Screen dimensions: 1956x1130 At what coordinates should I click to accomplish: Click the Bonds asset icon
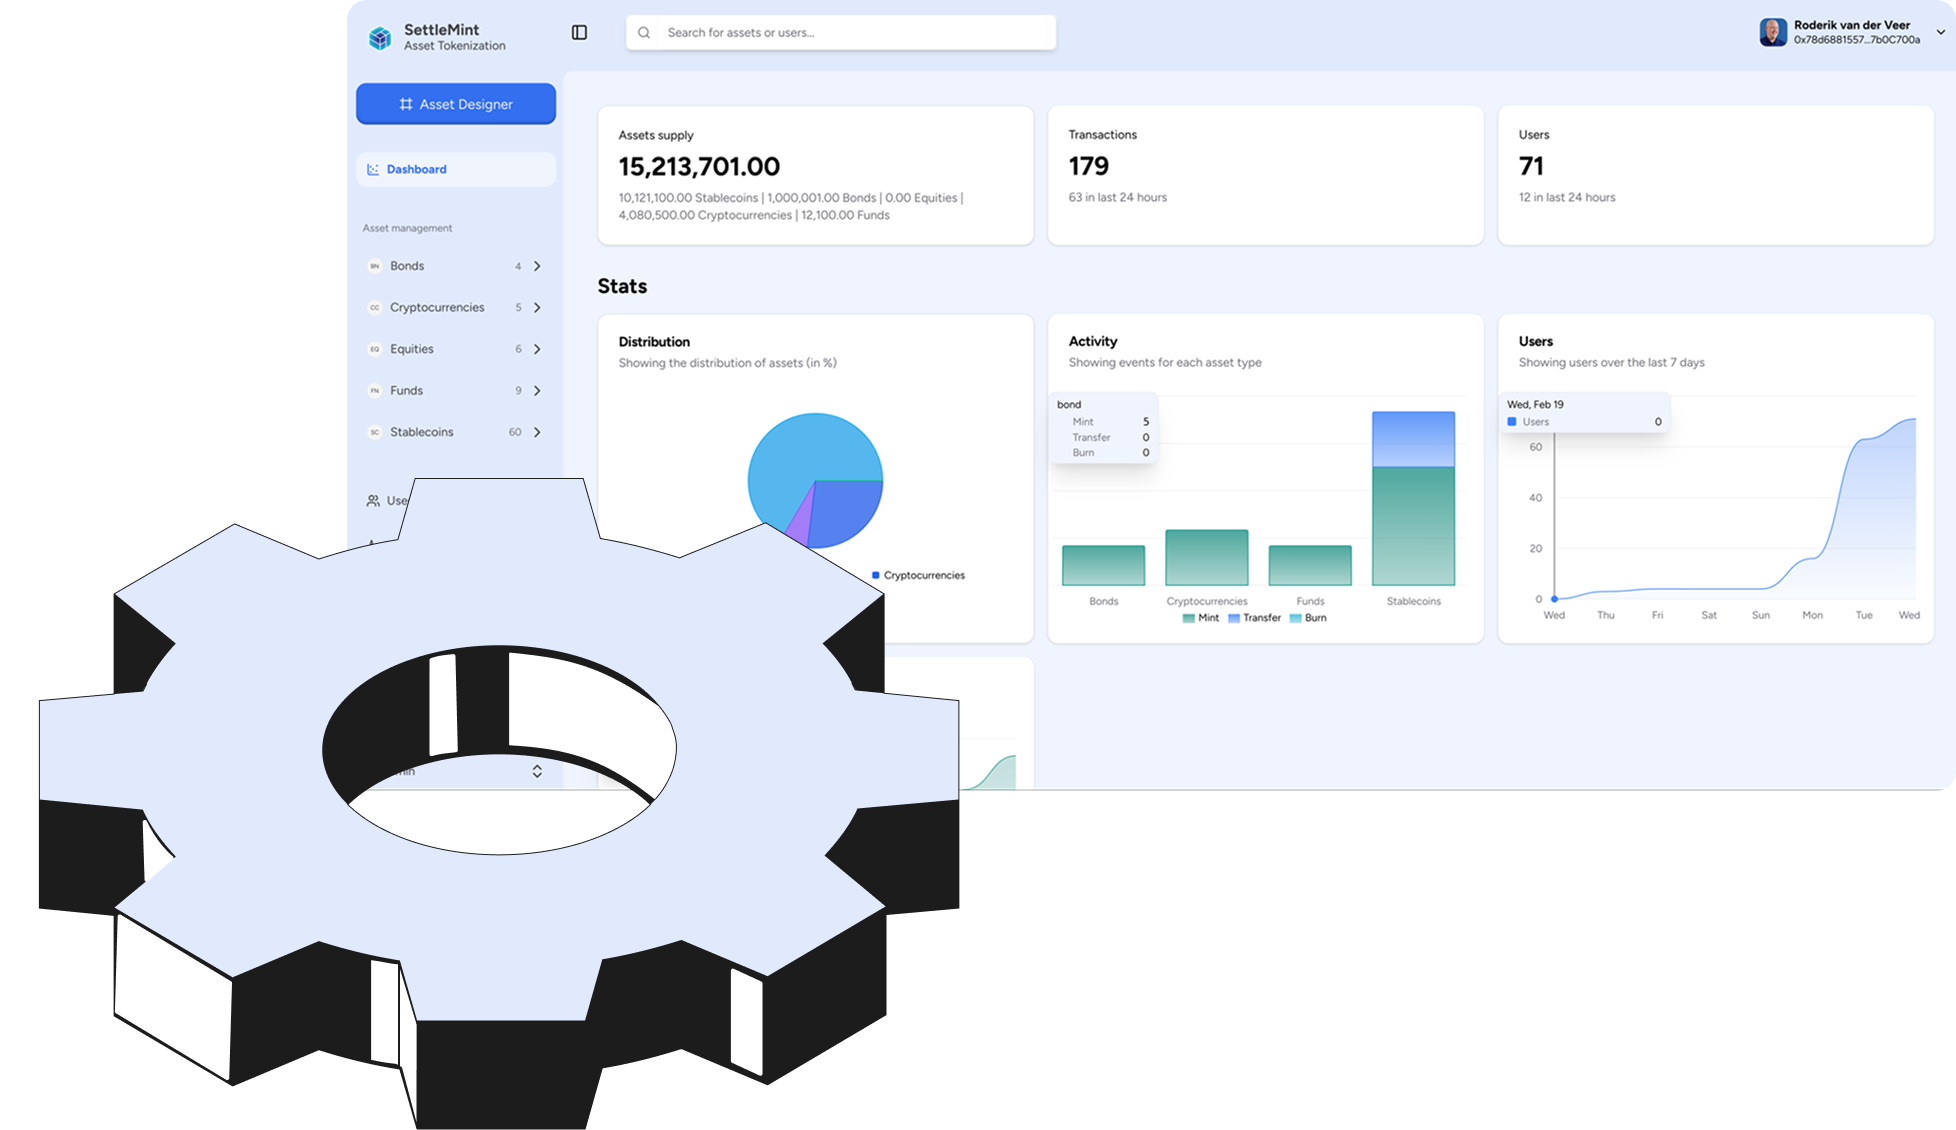coord(375,266)
